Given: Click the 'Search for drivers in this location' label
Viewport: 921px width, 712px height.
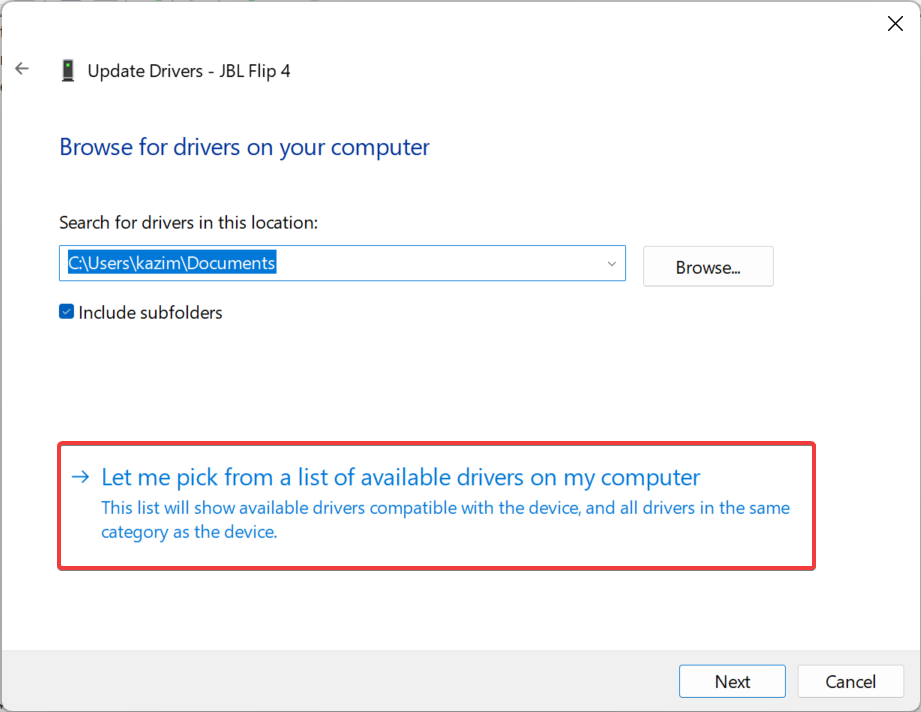Looking at the screenshot, I should (188, 222).
